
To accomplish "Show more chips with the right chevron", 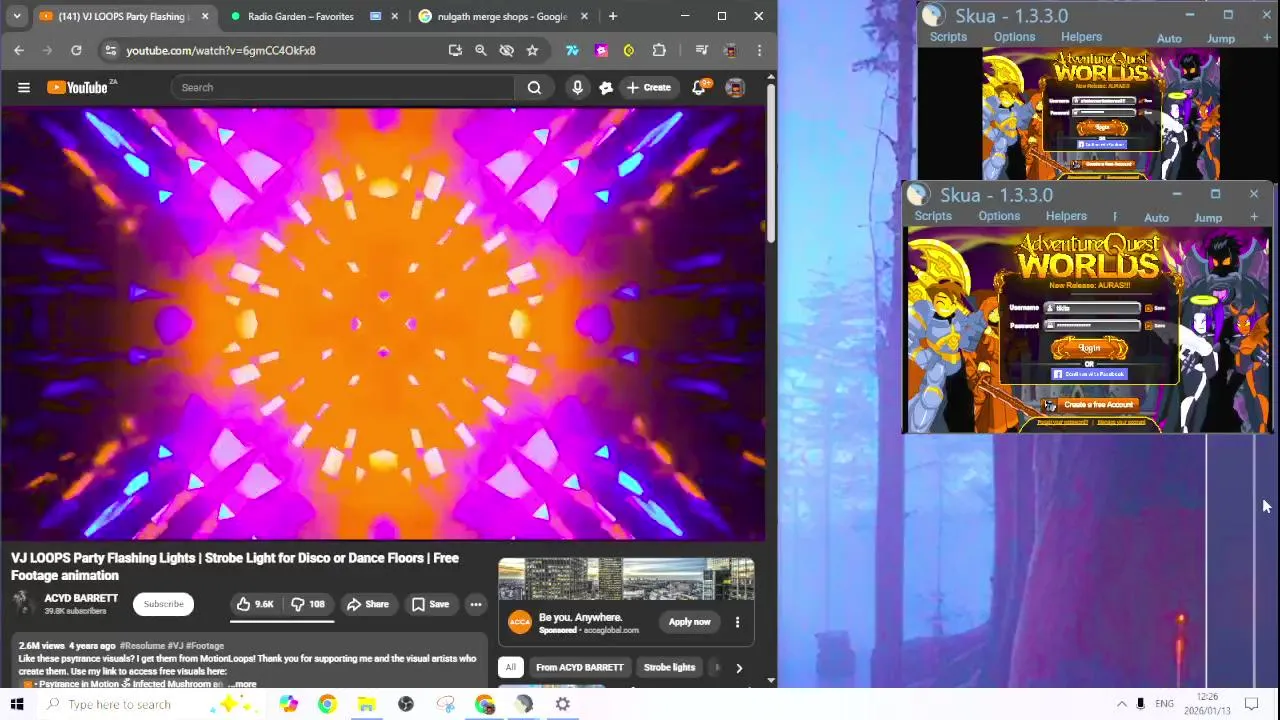I will tap(739, 668).
